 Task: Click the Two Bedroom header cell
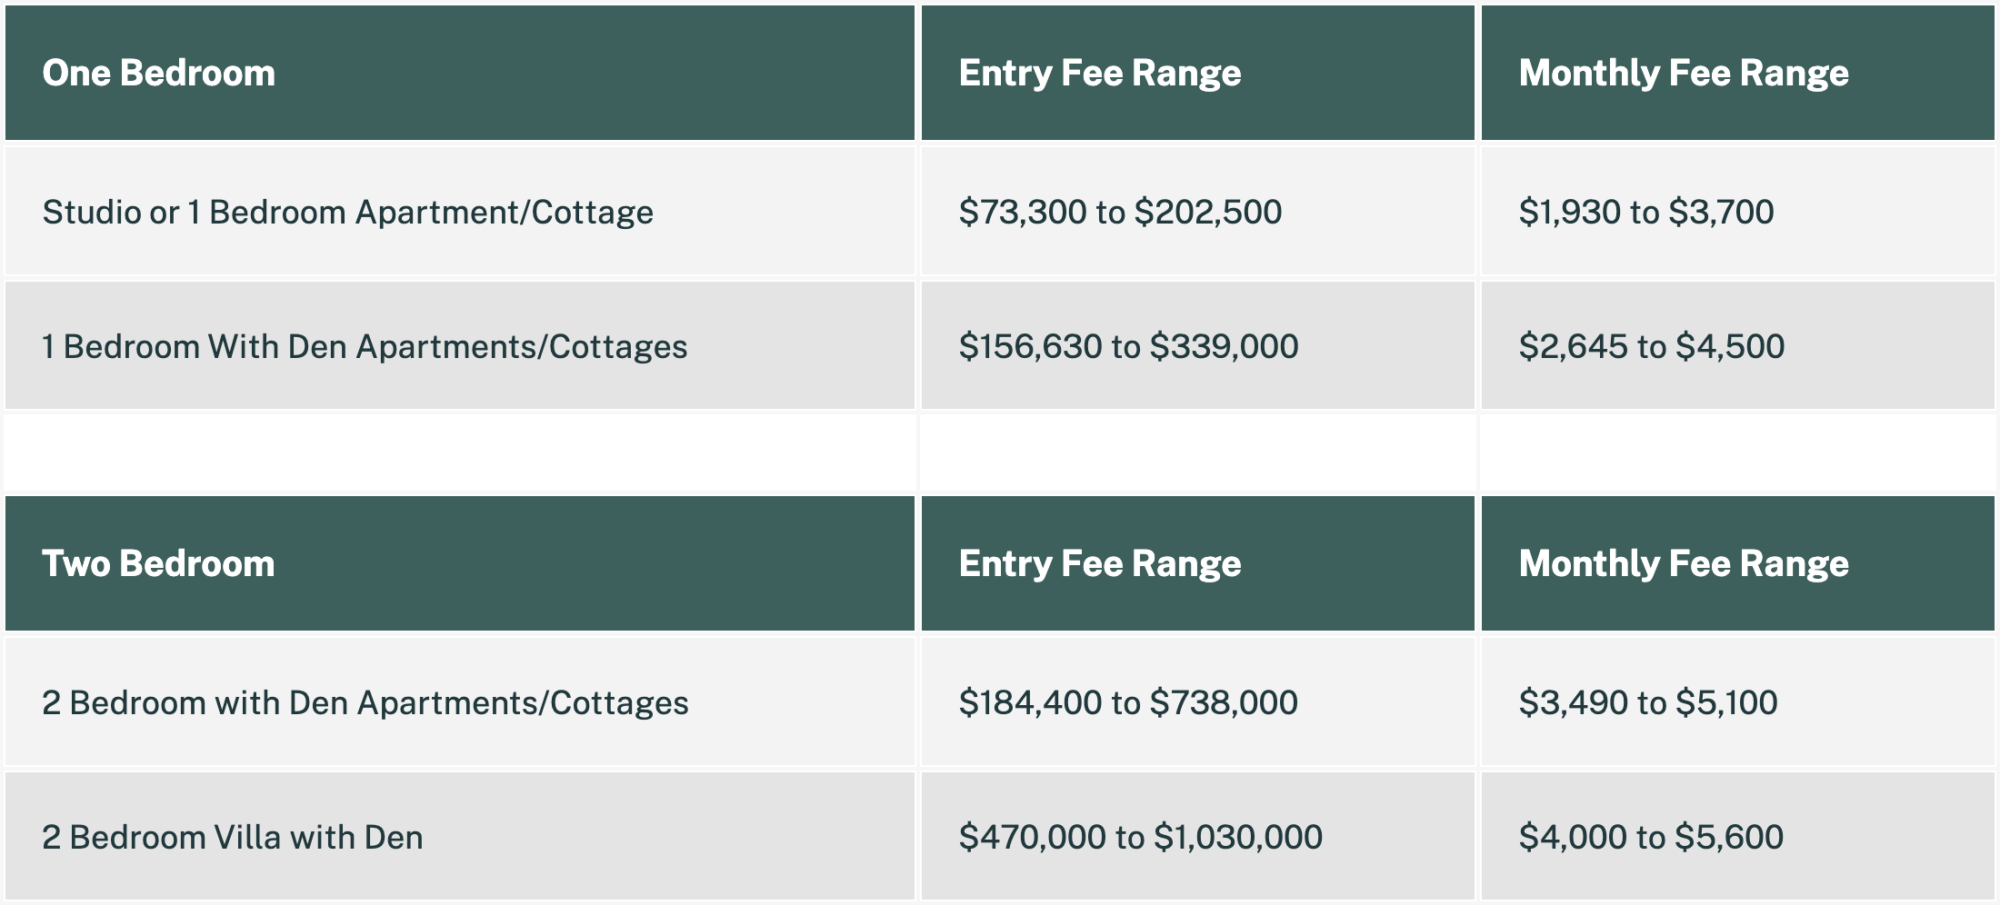click(460, 563)
